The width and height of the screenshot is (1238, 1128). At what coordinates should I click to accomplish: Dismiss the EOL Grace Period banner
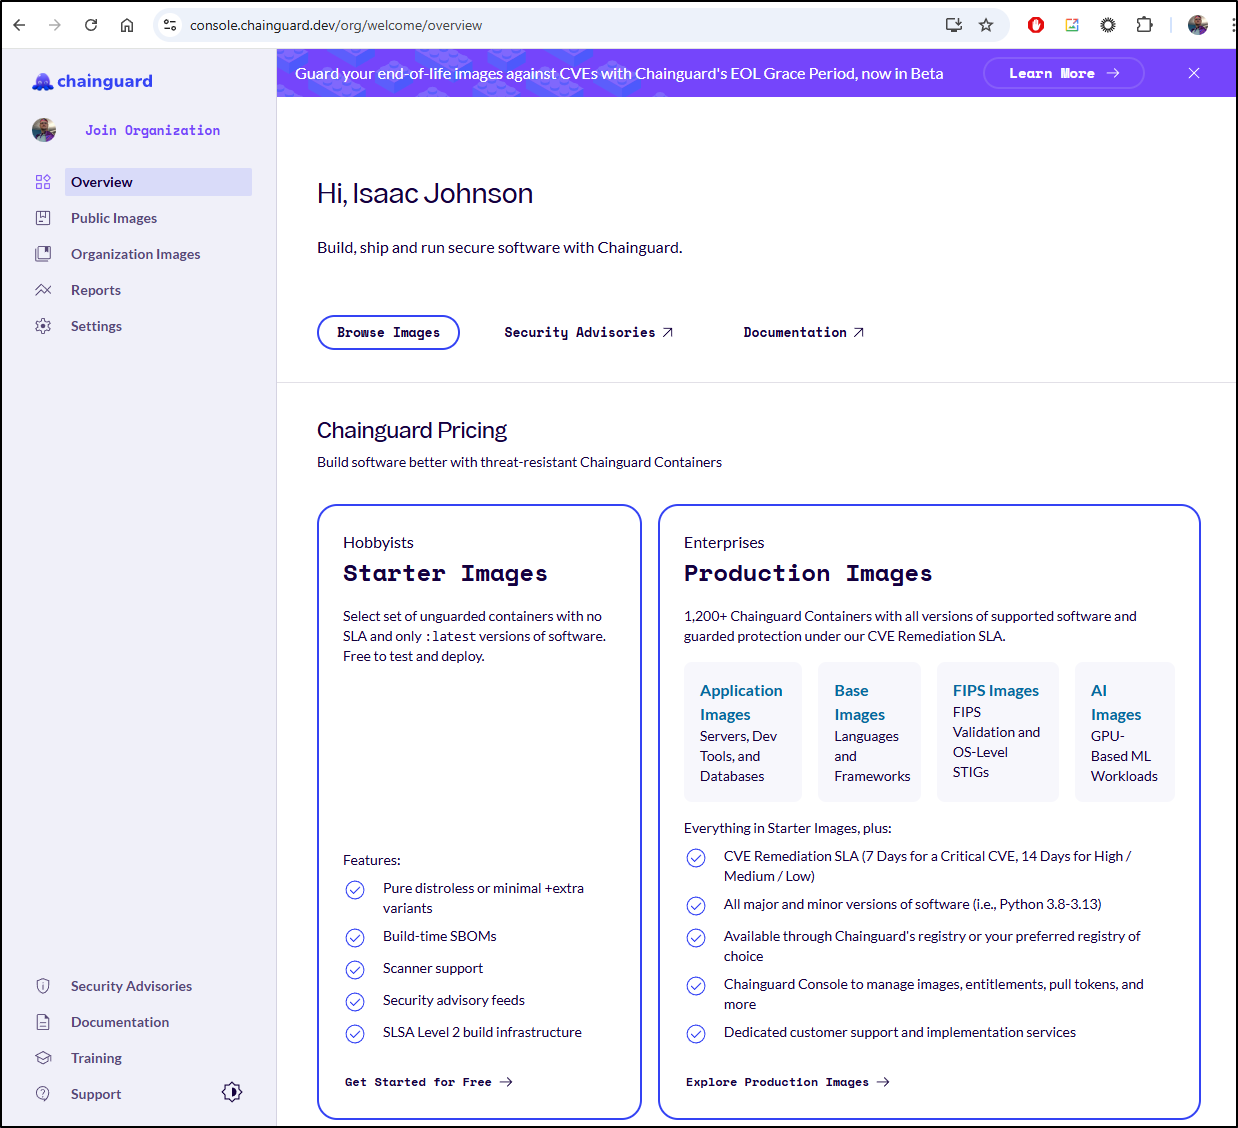coord(1194,73)
